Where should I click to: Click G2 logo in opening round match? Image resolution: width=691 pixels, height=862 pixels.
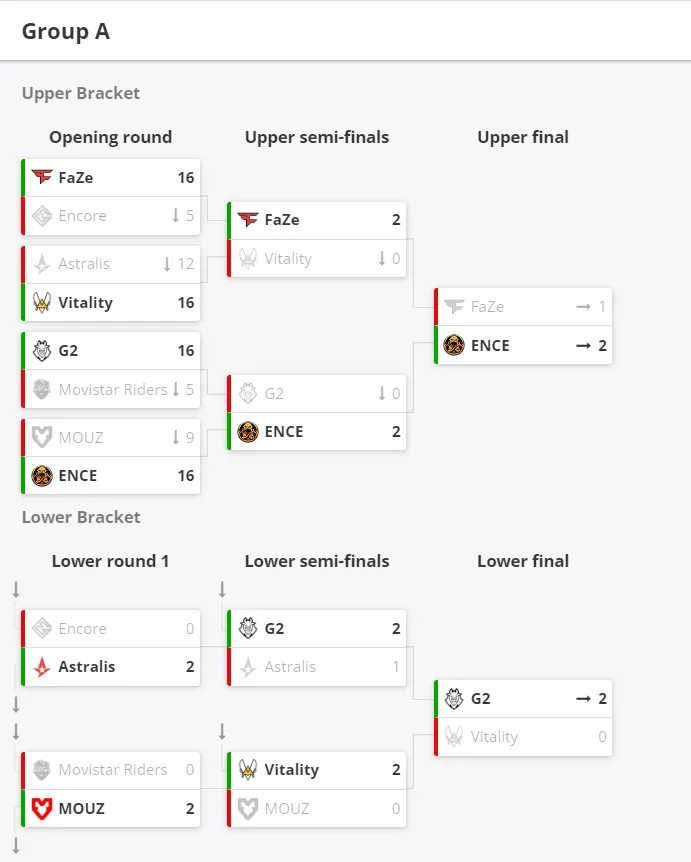click(42, 350)
